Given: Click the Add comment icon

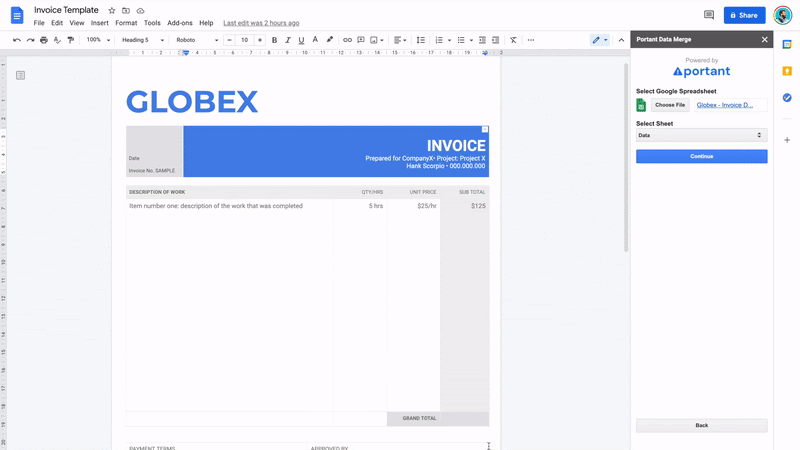Looking at the screenshot, I should [x=361, y=40].
